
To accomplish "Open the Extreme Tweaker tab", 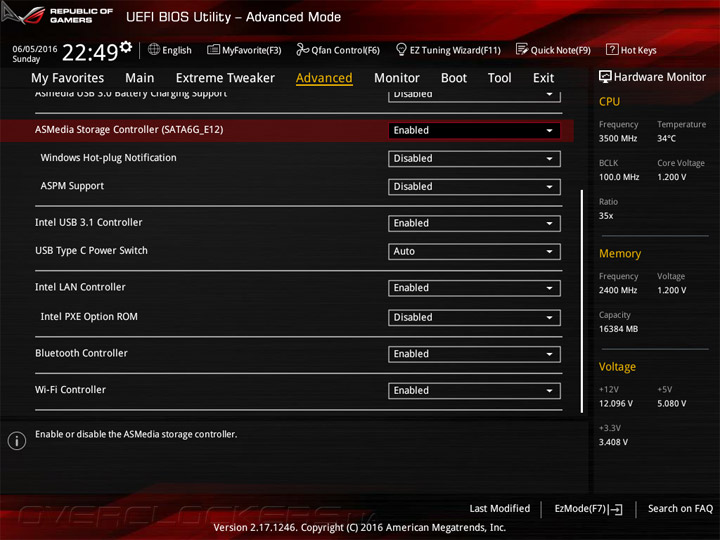I will [225, 78].
